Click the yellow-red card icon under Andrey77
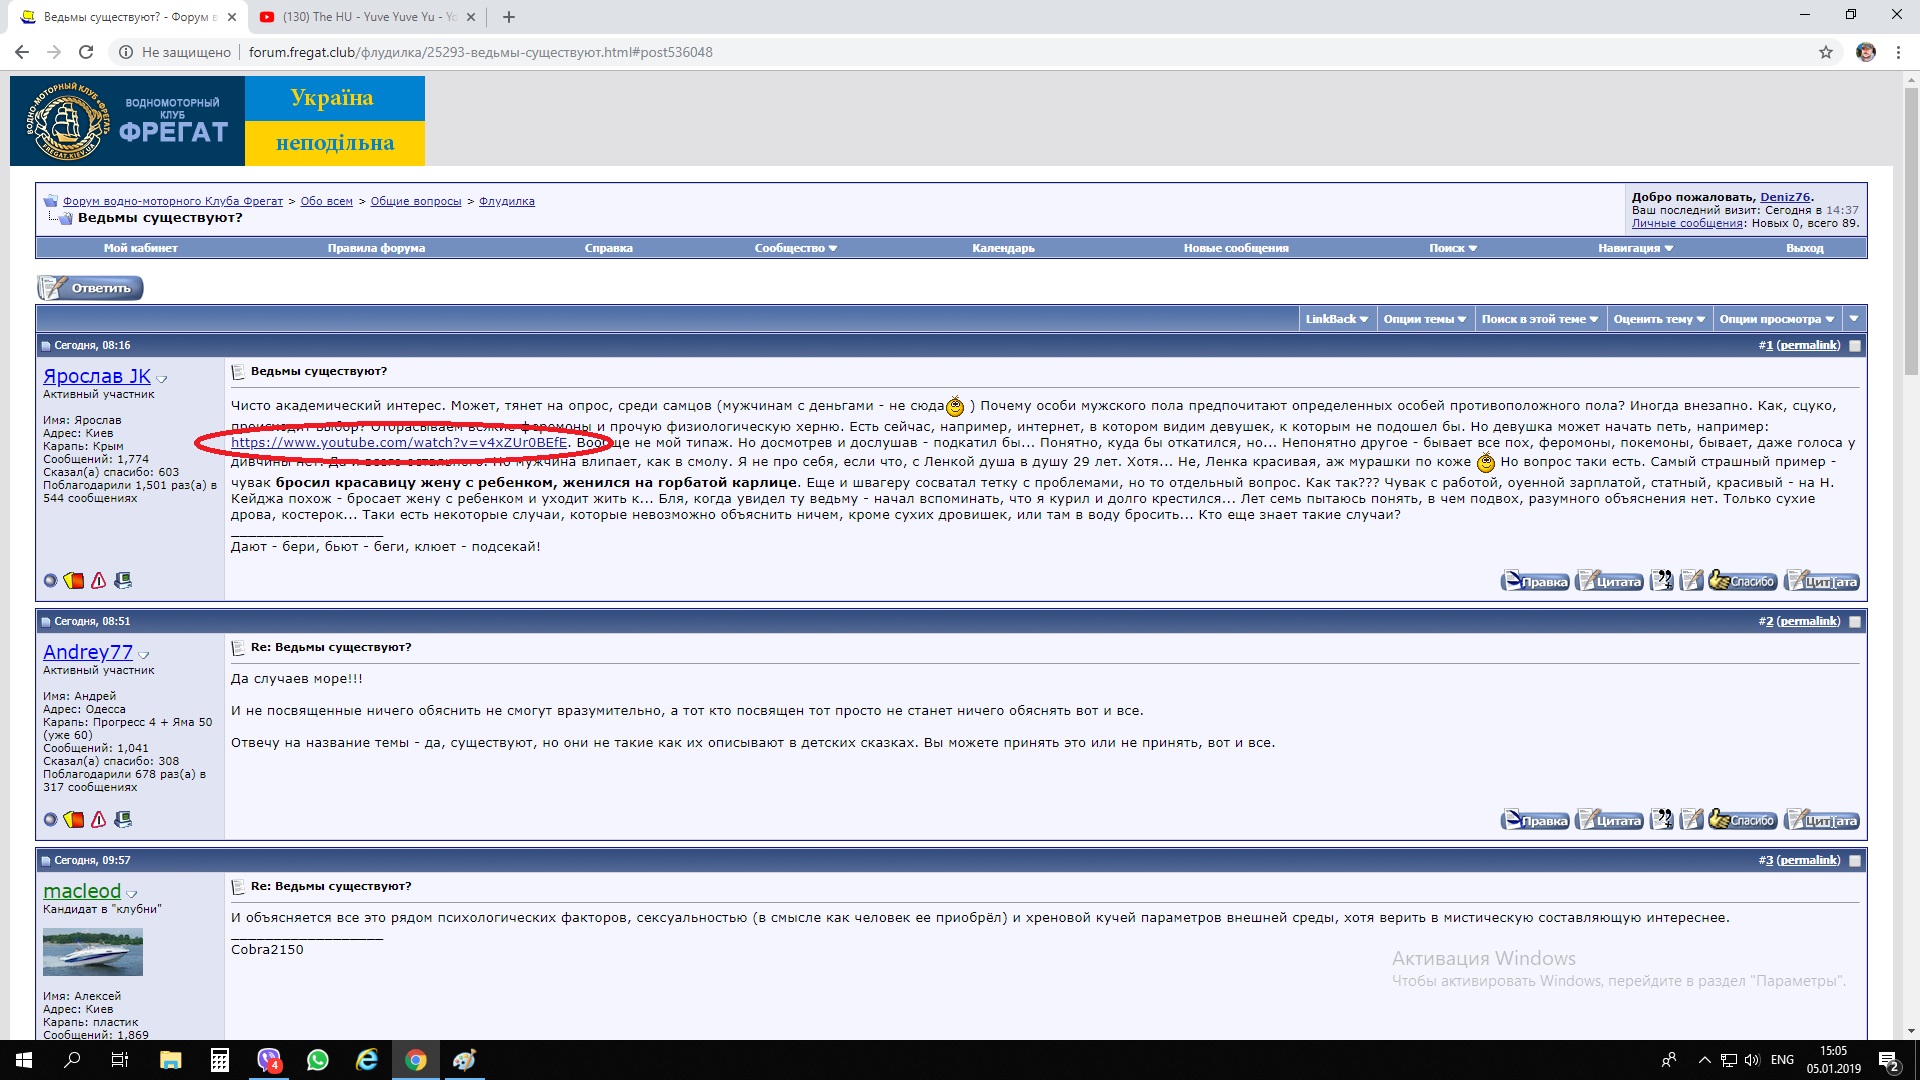This screenshot has height=1080, width=1920. point(74,819)
